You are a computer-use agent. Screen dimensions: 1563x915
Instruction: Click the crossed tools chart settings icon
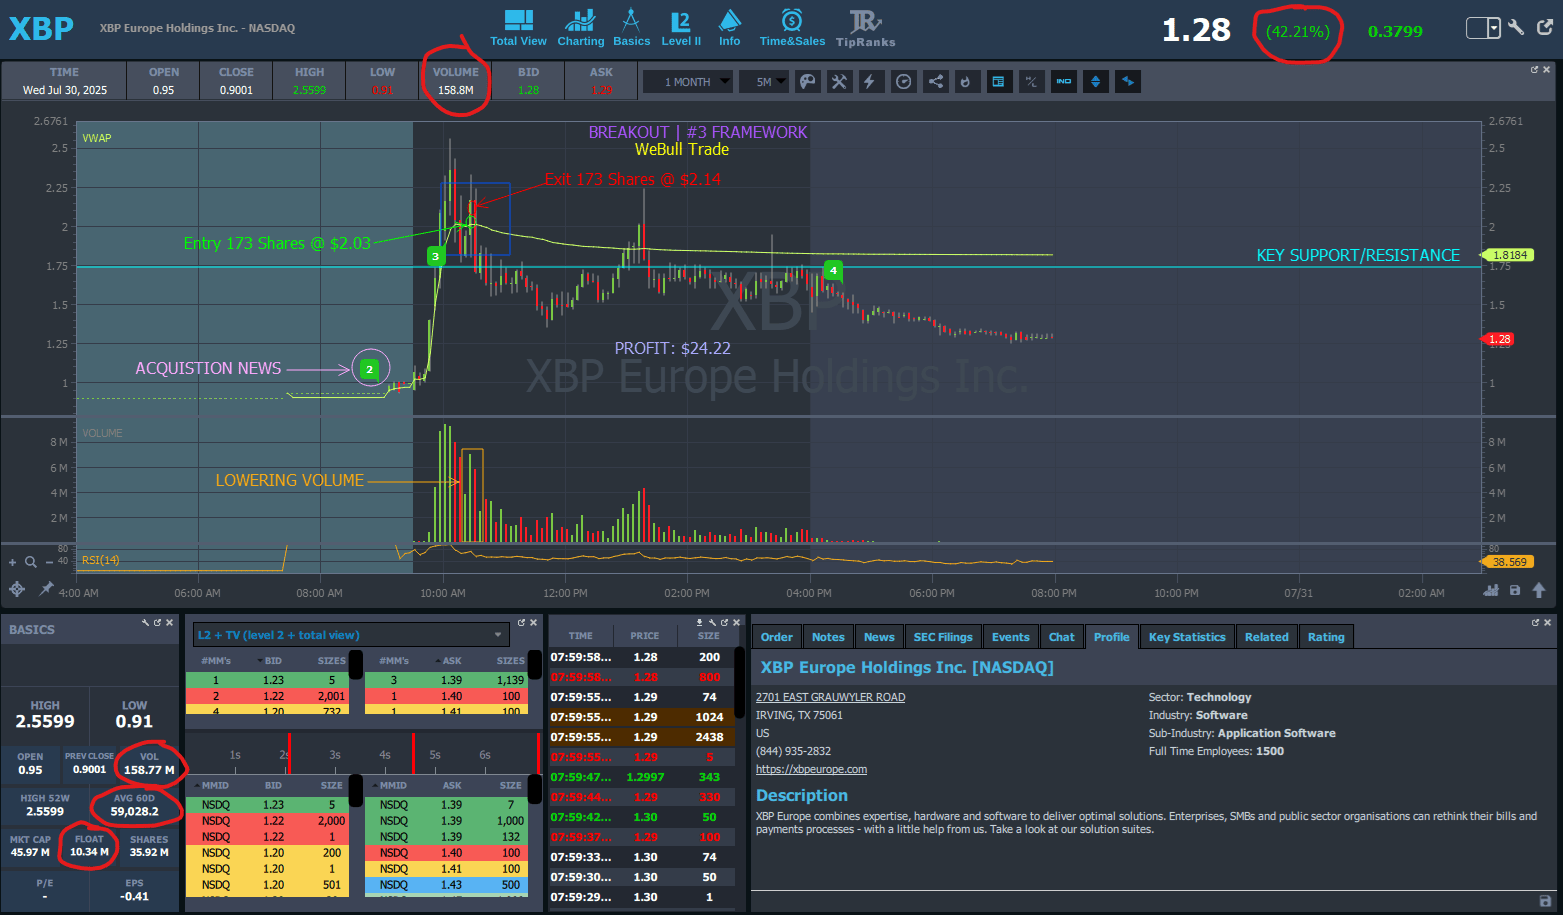839,82
